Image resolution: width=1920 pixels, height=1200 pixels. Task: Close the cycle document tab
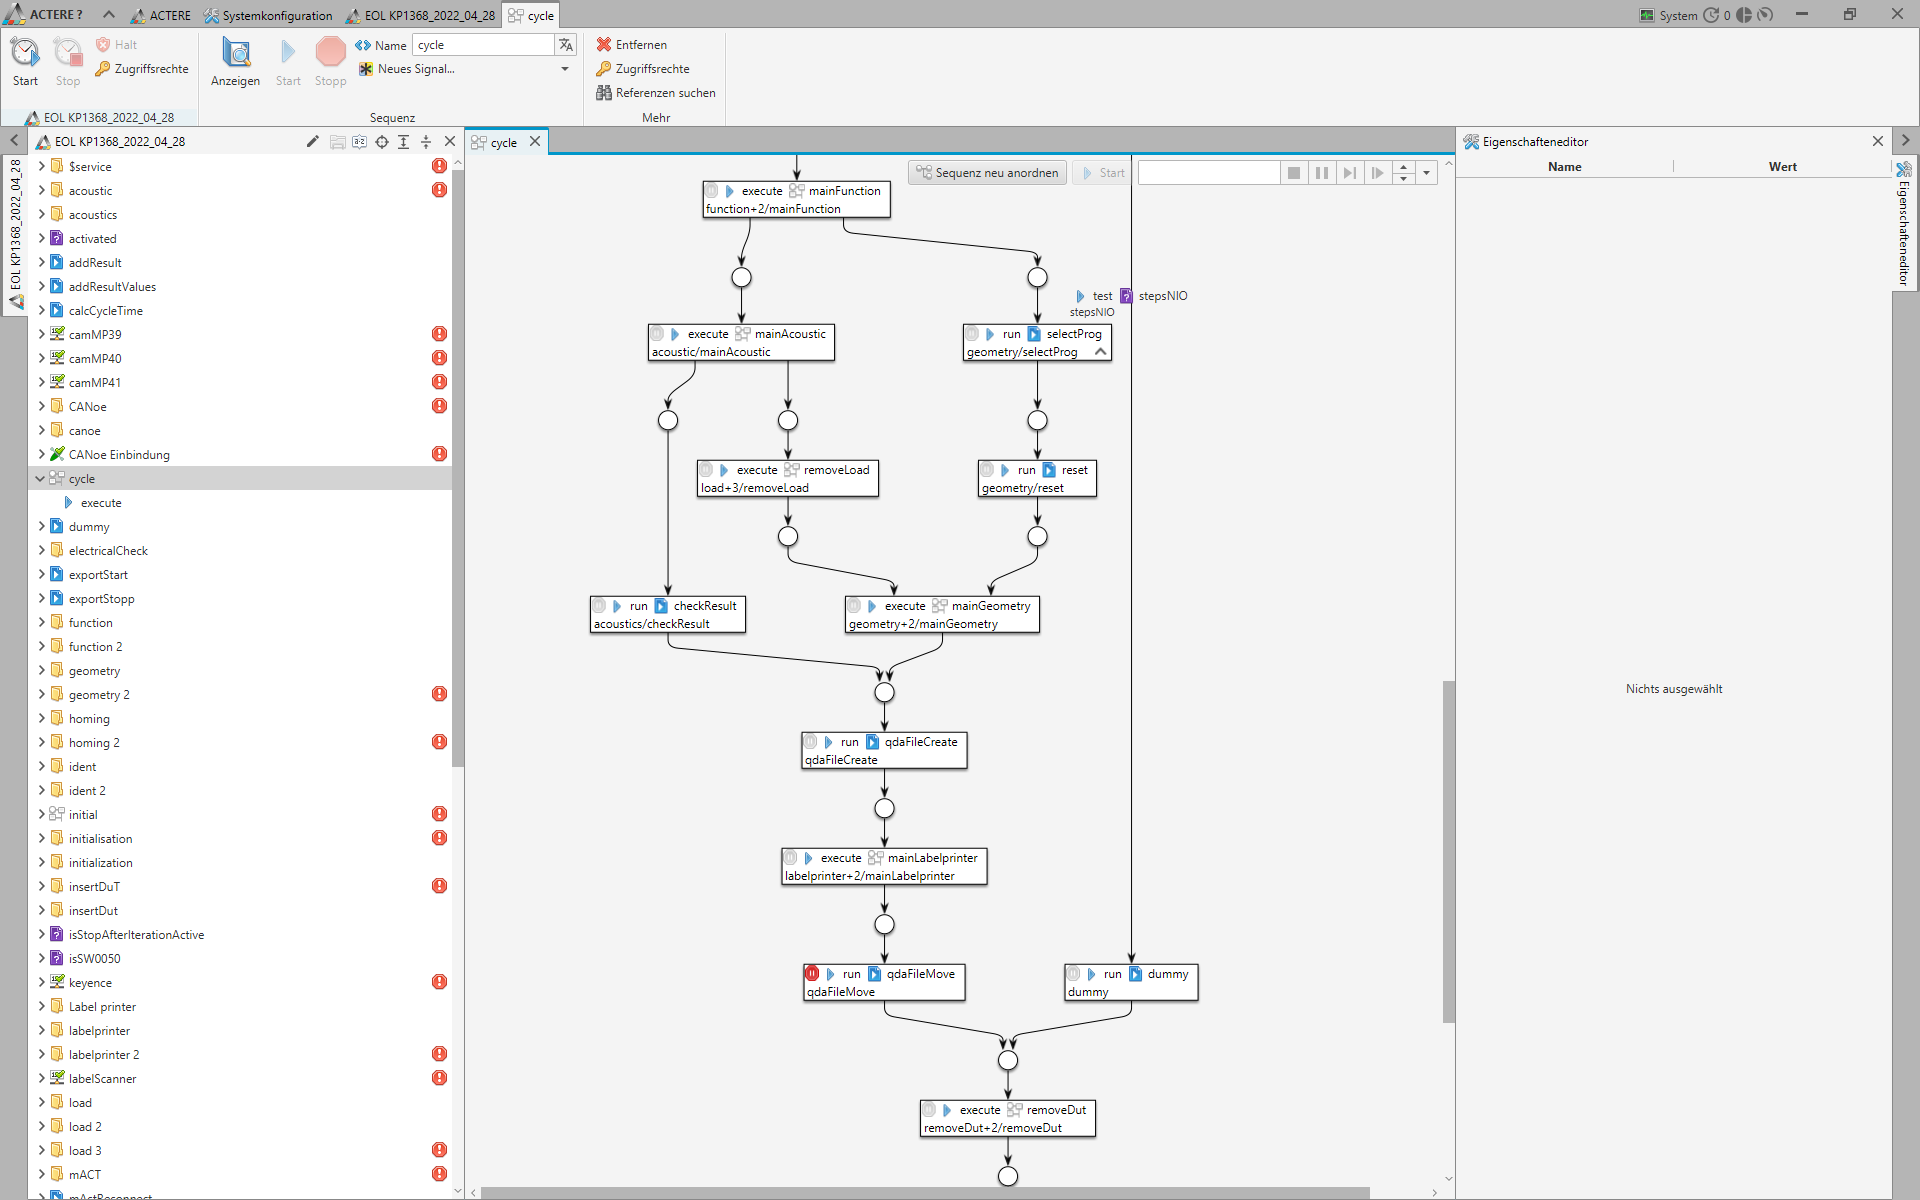coord(535,141)
